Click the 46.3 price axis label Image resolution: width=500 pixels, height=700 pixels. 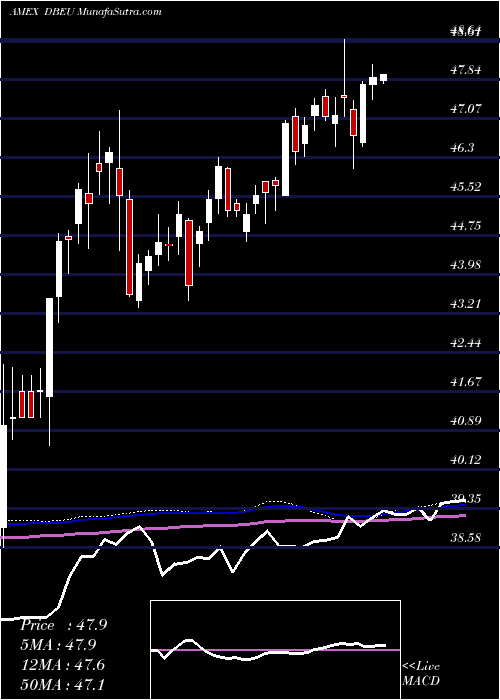[462, 148]
